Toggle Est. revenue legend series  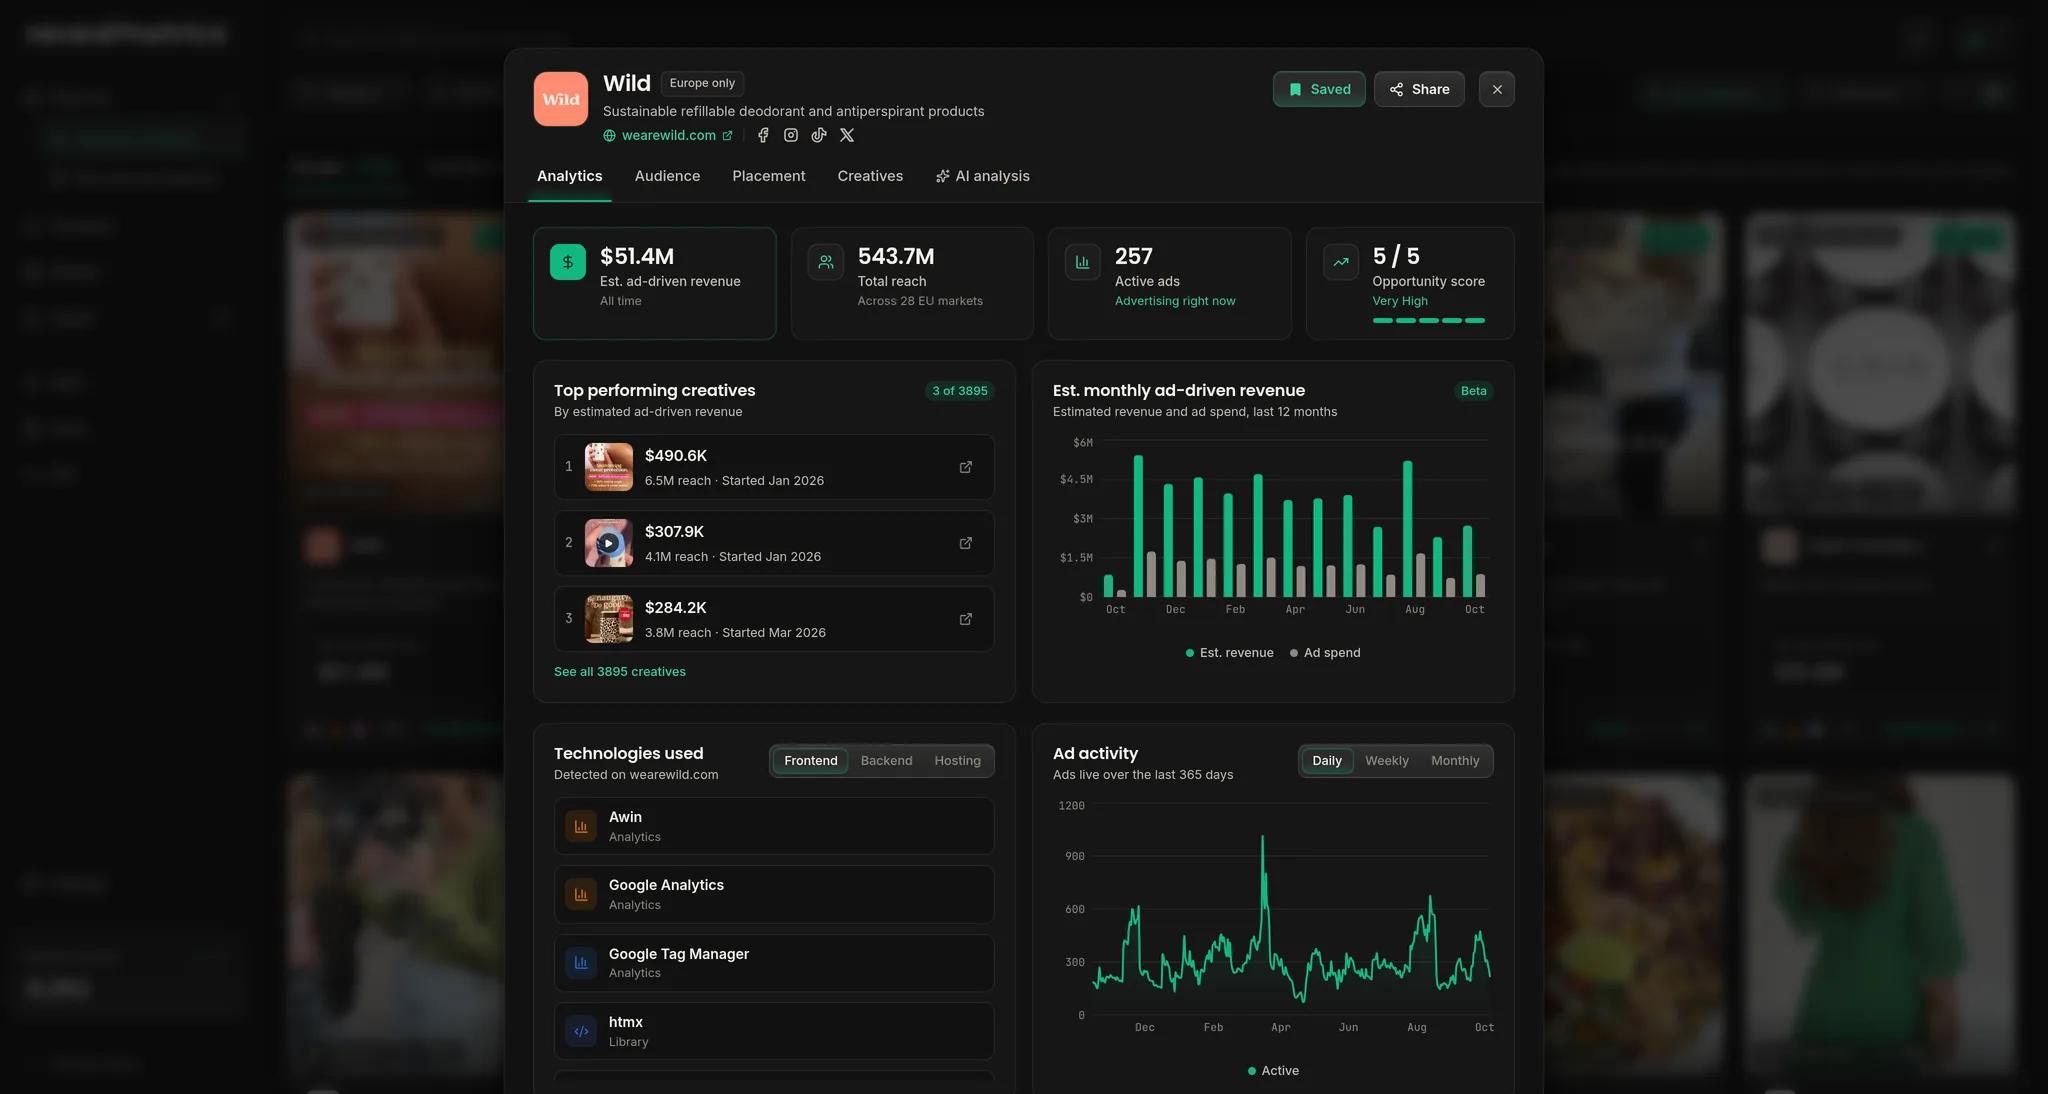tap(1229, 653)
